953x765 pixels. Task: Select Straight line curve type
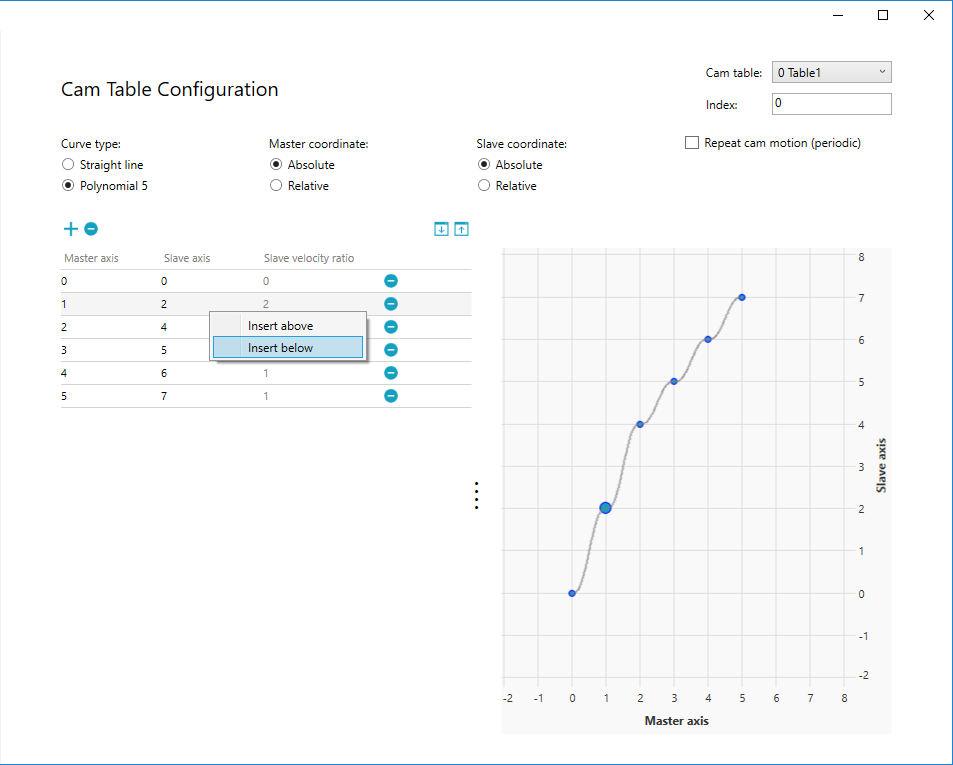[x=68, y=165]
